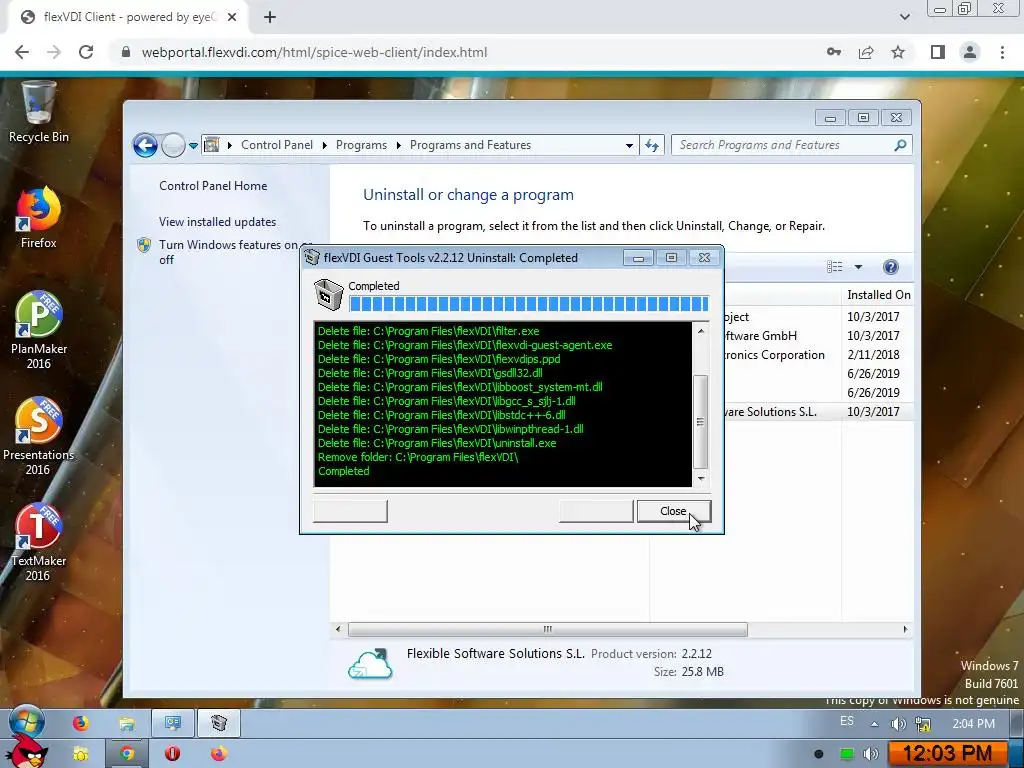The image size is (1024, 768).
Task: Change view icon in Programs toolbar
Action: (x=835, y=266)
